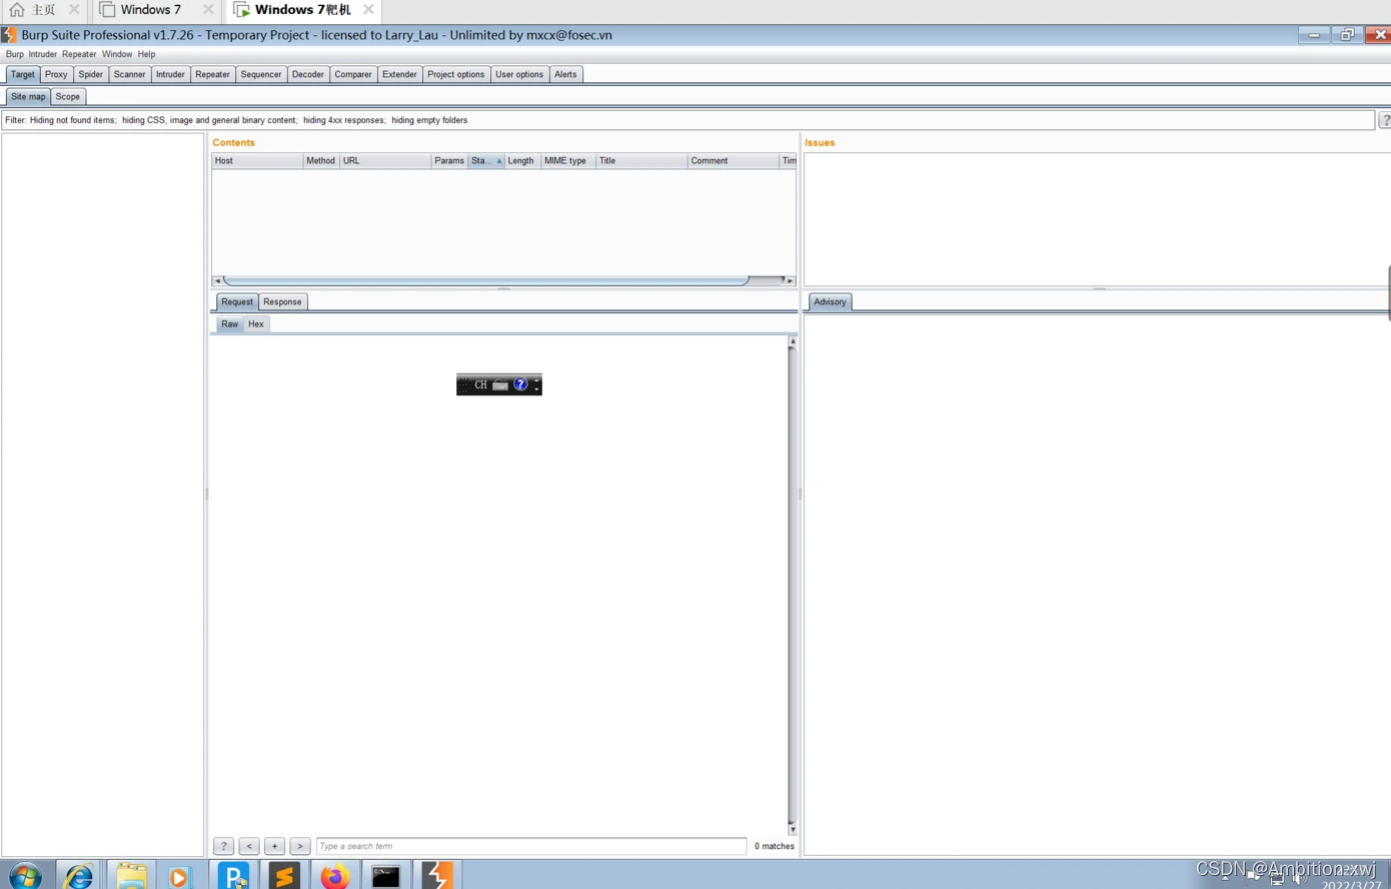Sort contents by Method column
Screen dimensions: 1391x889
tap(321, 161)
